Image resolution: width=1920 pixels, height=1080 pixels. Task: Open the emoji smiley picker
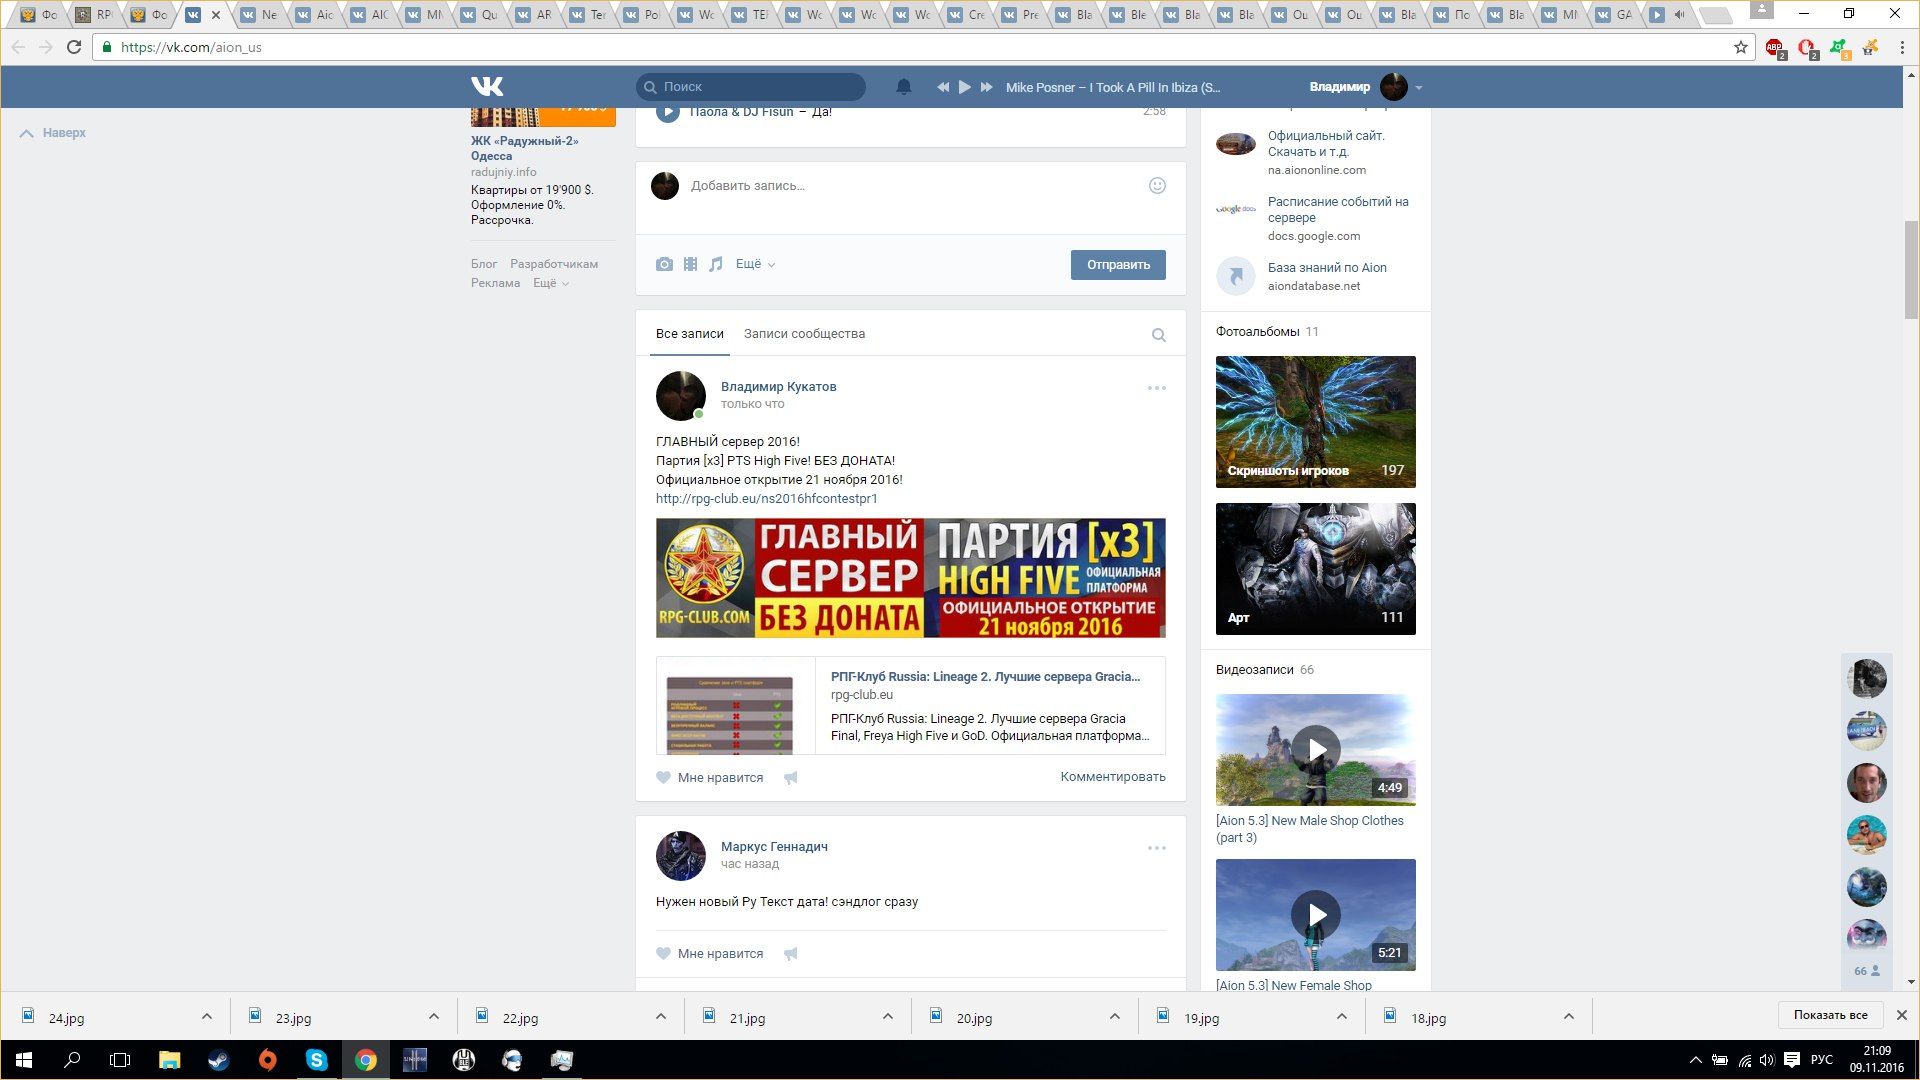coord(1157,185)
